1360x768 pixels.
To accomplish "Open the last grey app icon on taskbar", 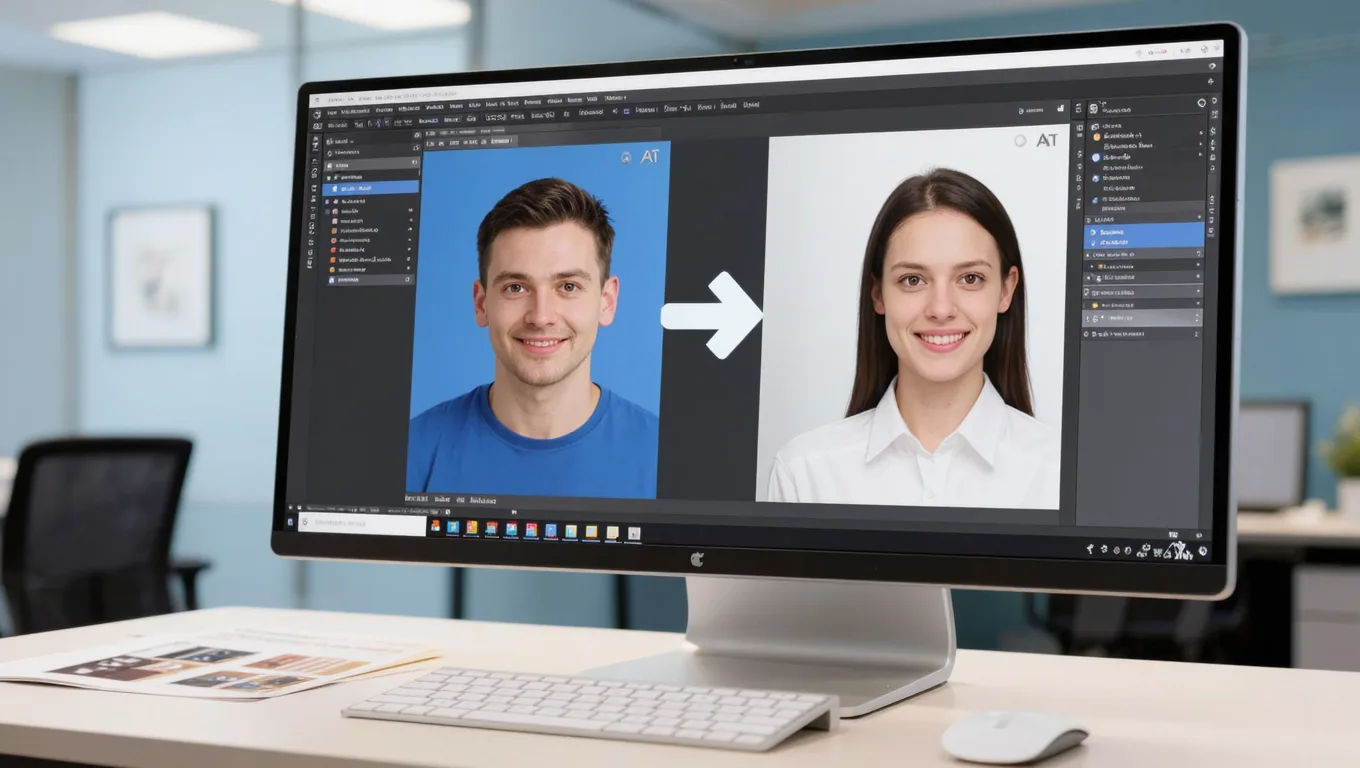I will (633, 534).
